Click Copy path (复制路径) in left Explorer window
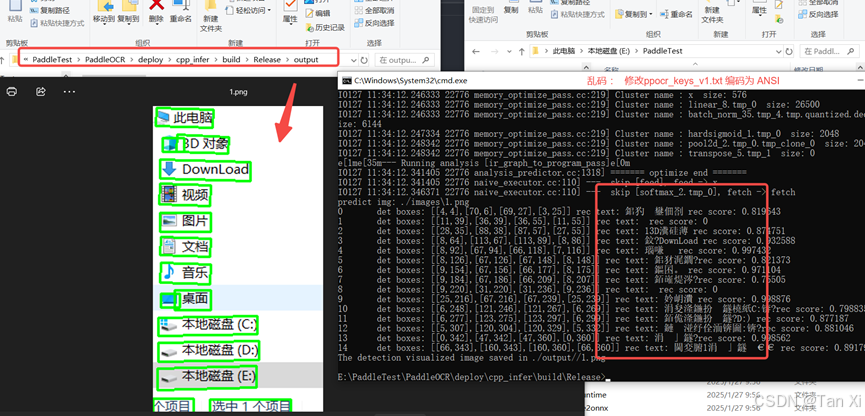The width and height of the screenshot is (865, 416). point(50,10)
